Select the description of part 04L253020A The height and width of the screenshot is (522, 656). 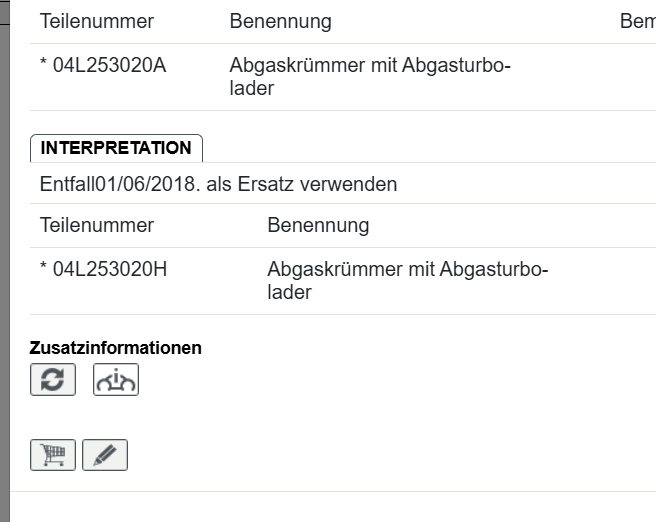369,77
